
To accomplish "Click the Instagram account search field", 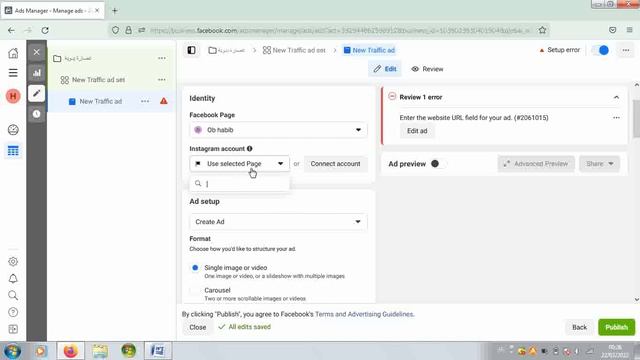I will [x=240, y=184].
